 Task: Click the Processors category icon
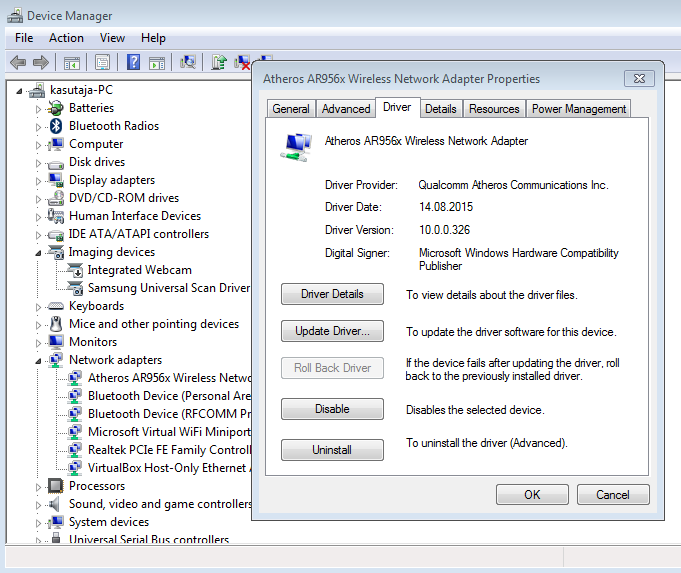pos(56,486)
